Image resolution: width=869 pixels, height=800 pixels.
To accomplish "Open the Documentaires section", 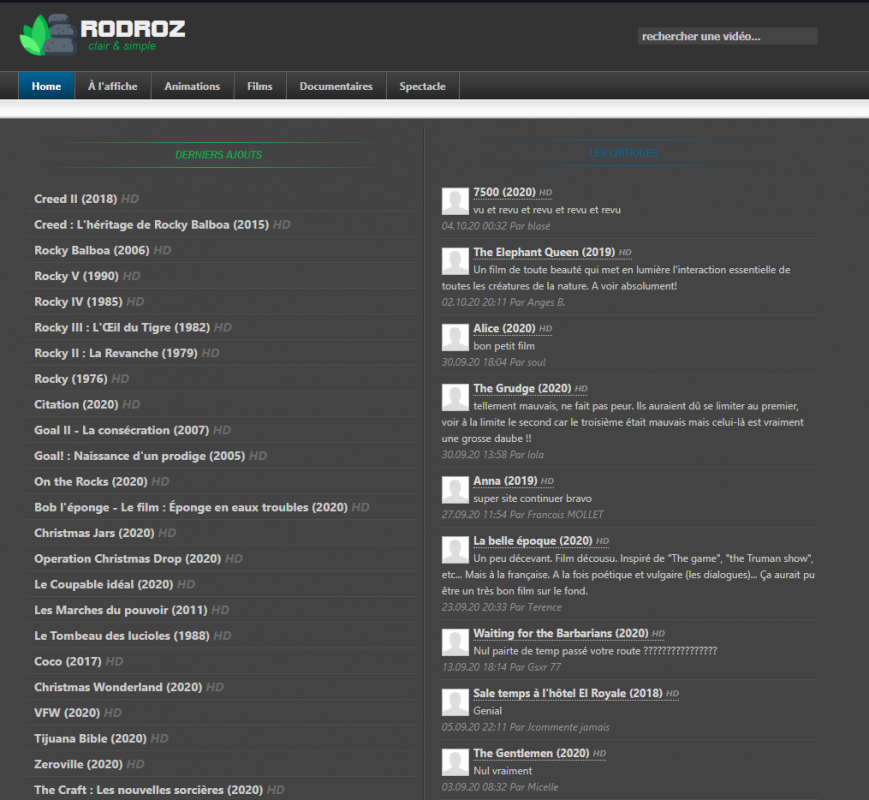I will coord(336,86).
